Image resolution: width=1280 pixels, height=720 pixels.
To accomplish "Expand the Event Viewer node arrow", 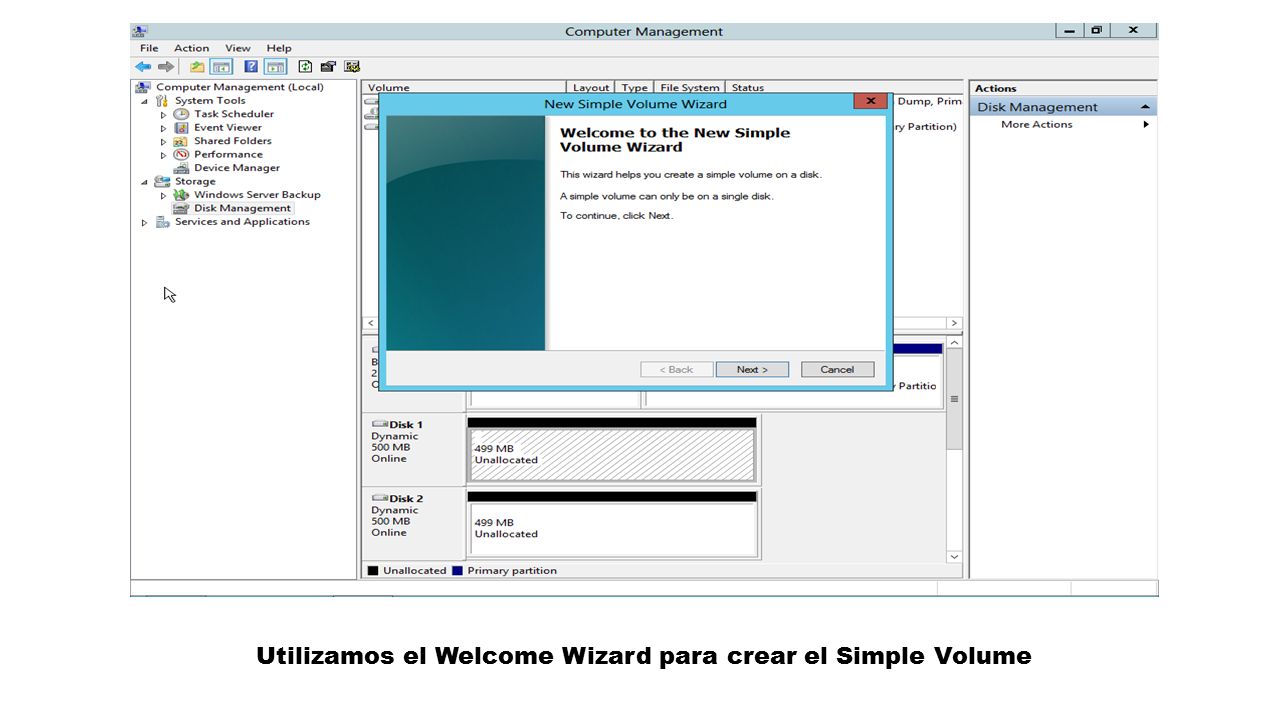I will click(164, 128).
